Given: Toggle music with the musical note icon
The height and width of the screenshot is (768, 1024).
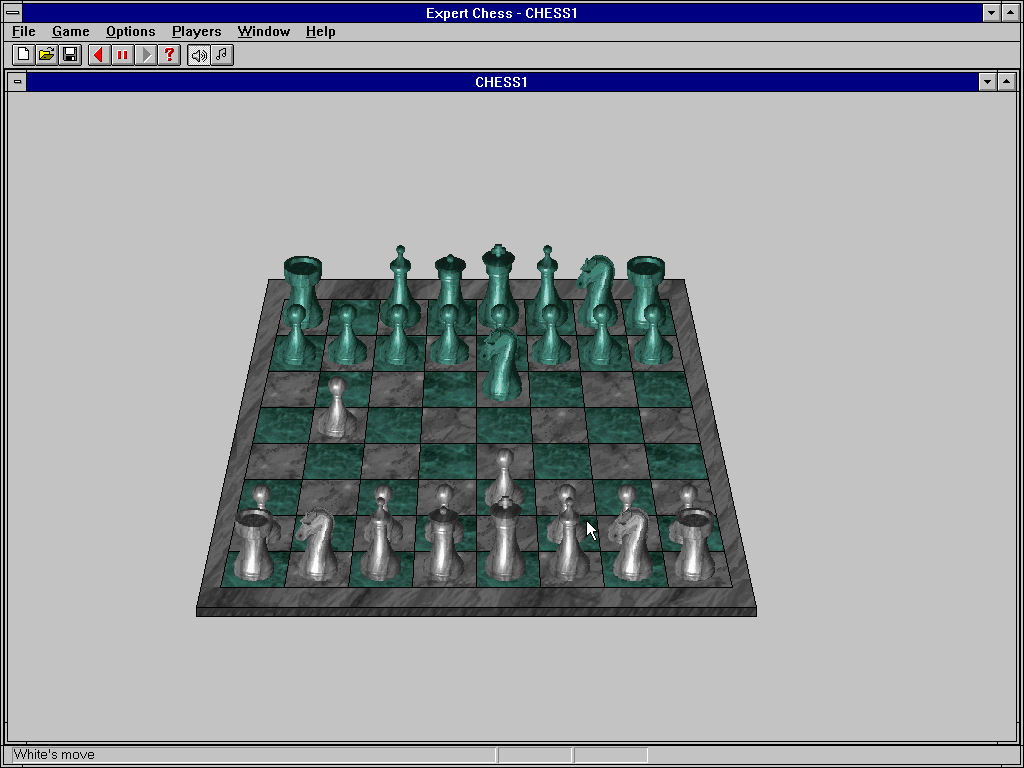Looking at the screenshot, I should [x=222, y=55].
